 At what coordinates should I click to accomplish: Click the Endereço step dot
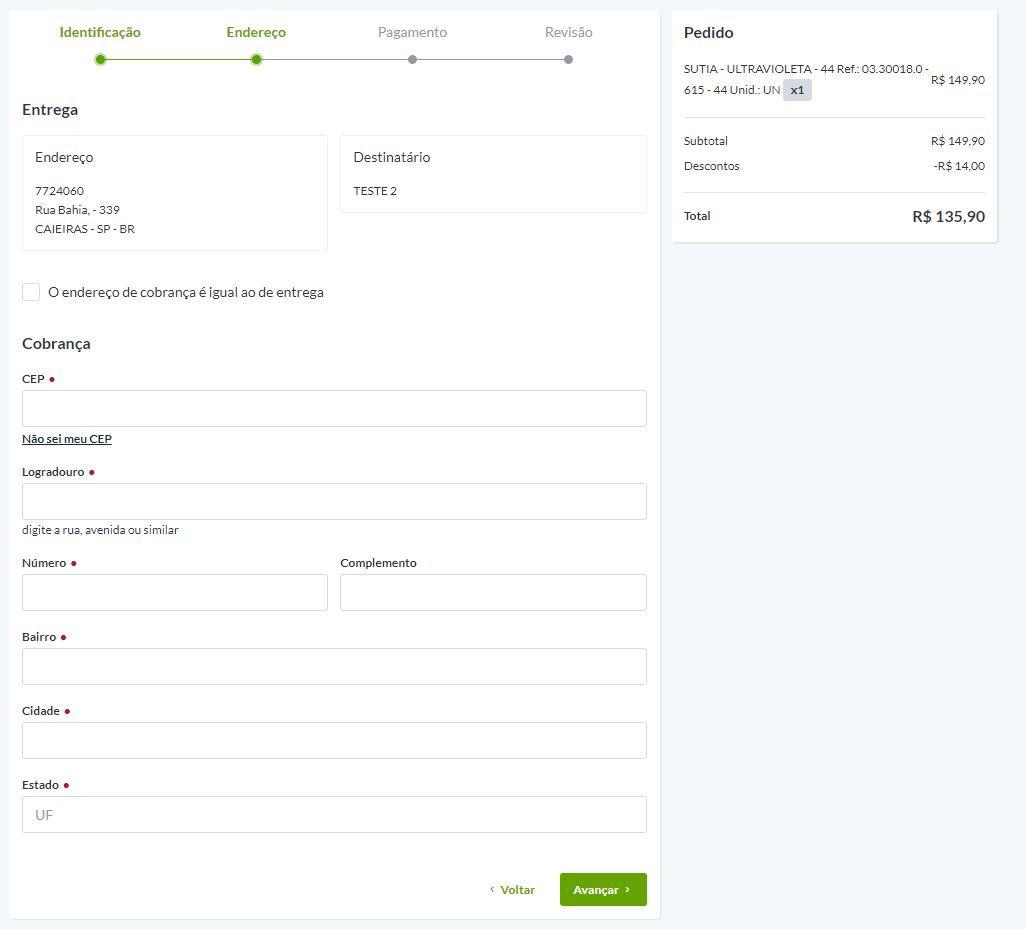(256, 59)
